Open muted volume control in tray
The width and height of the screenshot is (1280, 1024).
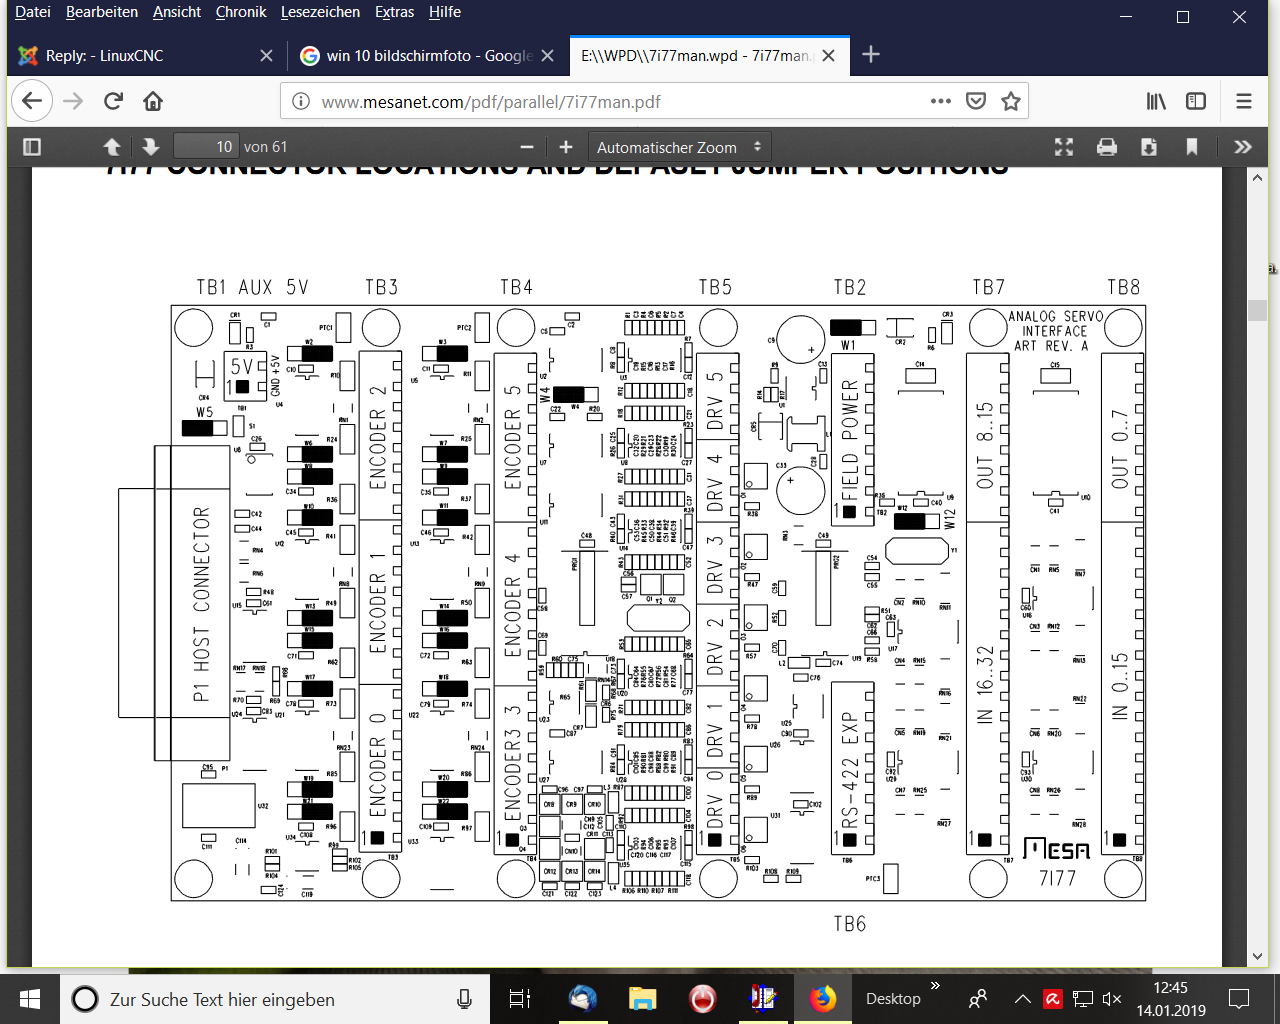tap(1112, 999)
